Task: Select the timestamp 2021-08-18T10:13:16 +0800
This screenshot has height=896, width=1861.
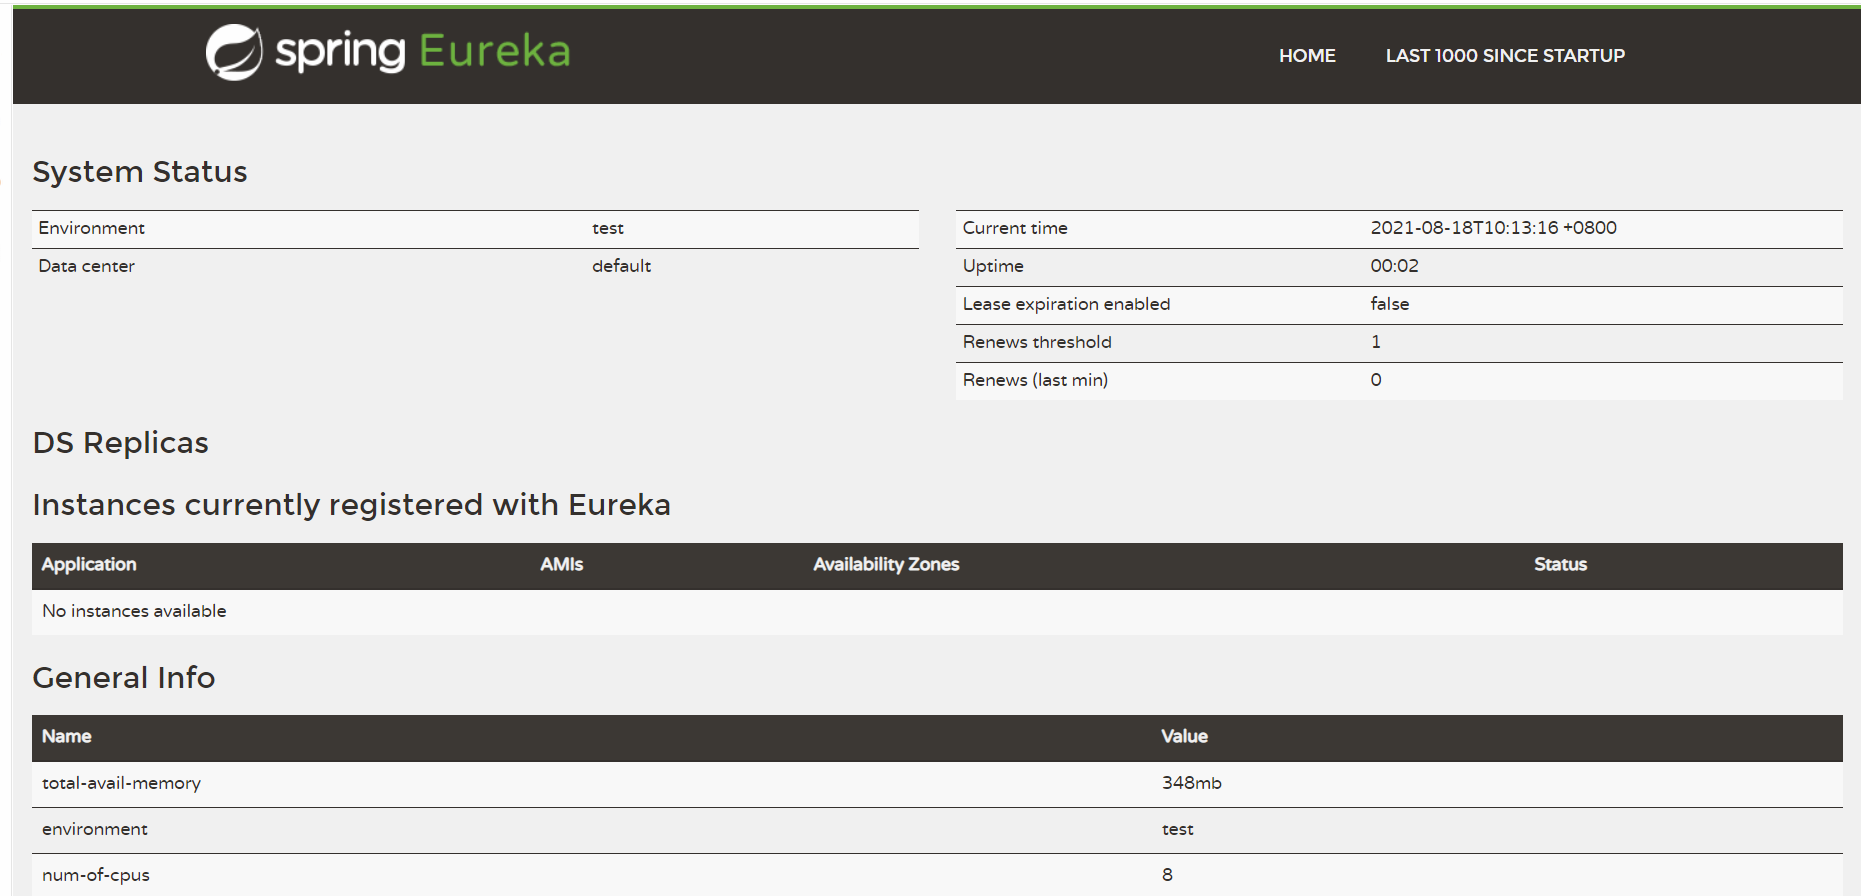Action: tap(1493, 228)
